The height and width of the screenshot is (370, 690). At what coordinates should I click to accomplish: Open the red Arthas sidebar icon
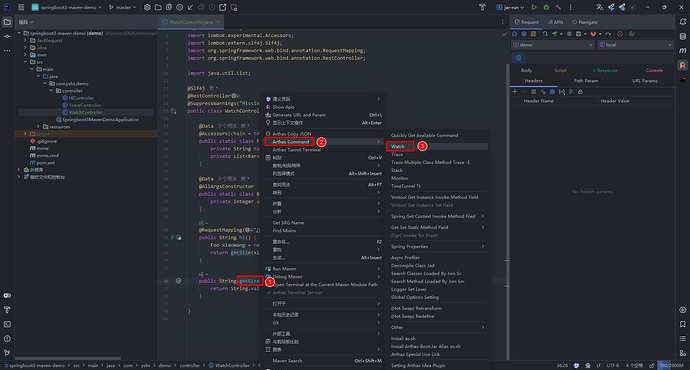(x=683, y=80)
